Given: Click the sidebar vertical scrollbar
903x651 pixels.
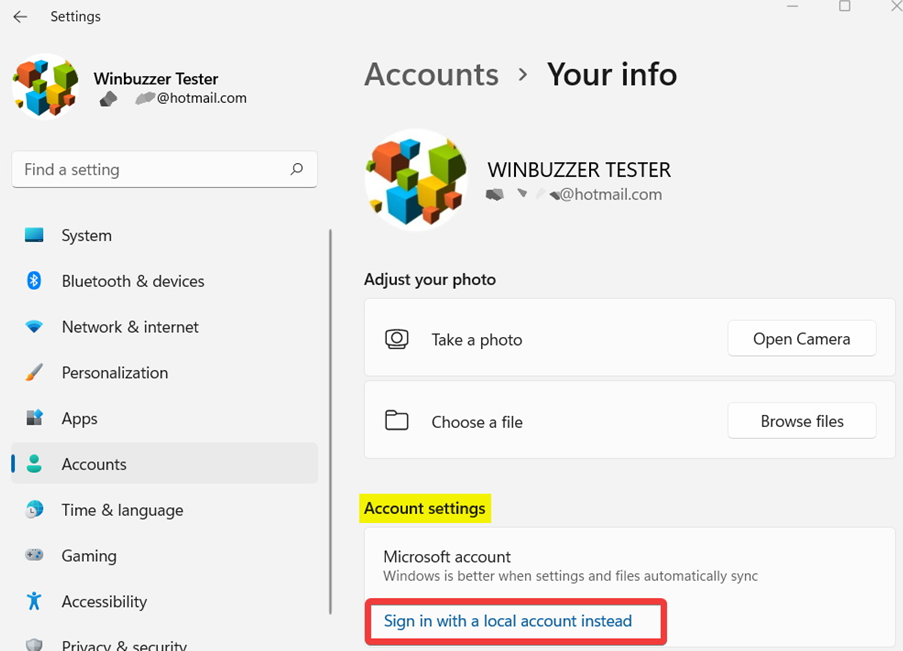Looking at the screenshot, I should [331, 422].
